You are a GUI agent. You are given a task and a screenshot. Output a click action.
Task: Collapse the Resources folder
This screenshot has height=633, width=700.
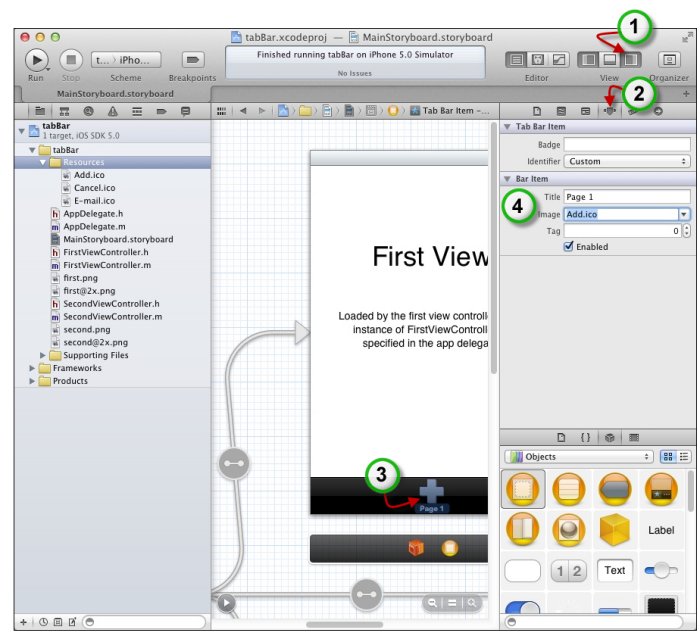point(44,162)
